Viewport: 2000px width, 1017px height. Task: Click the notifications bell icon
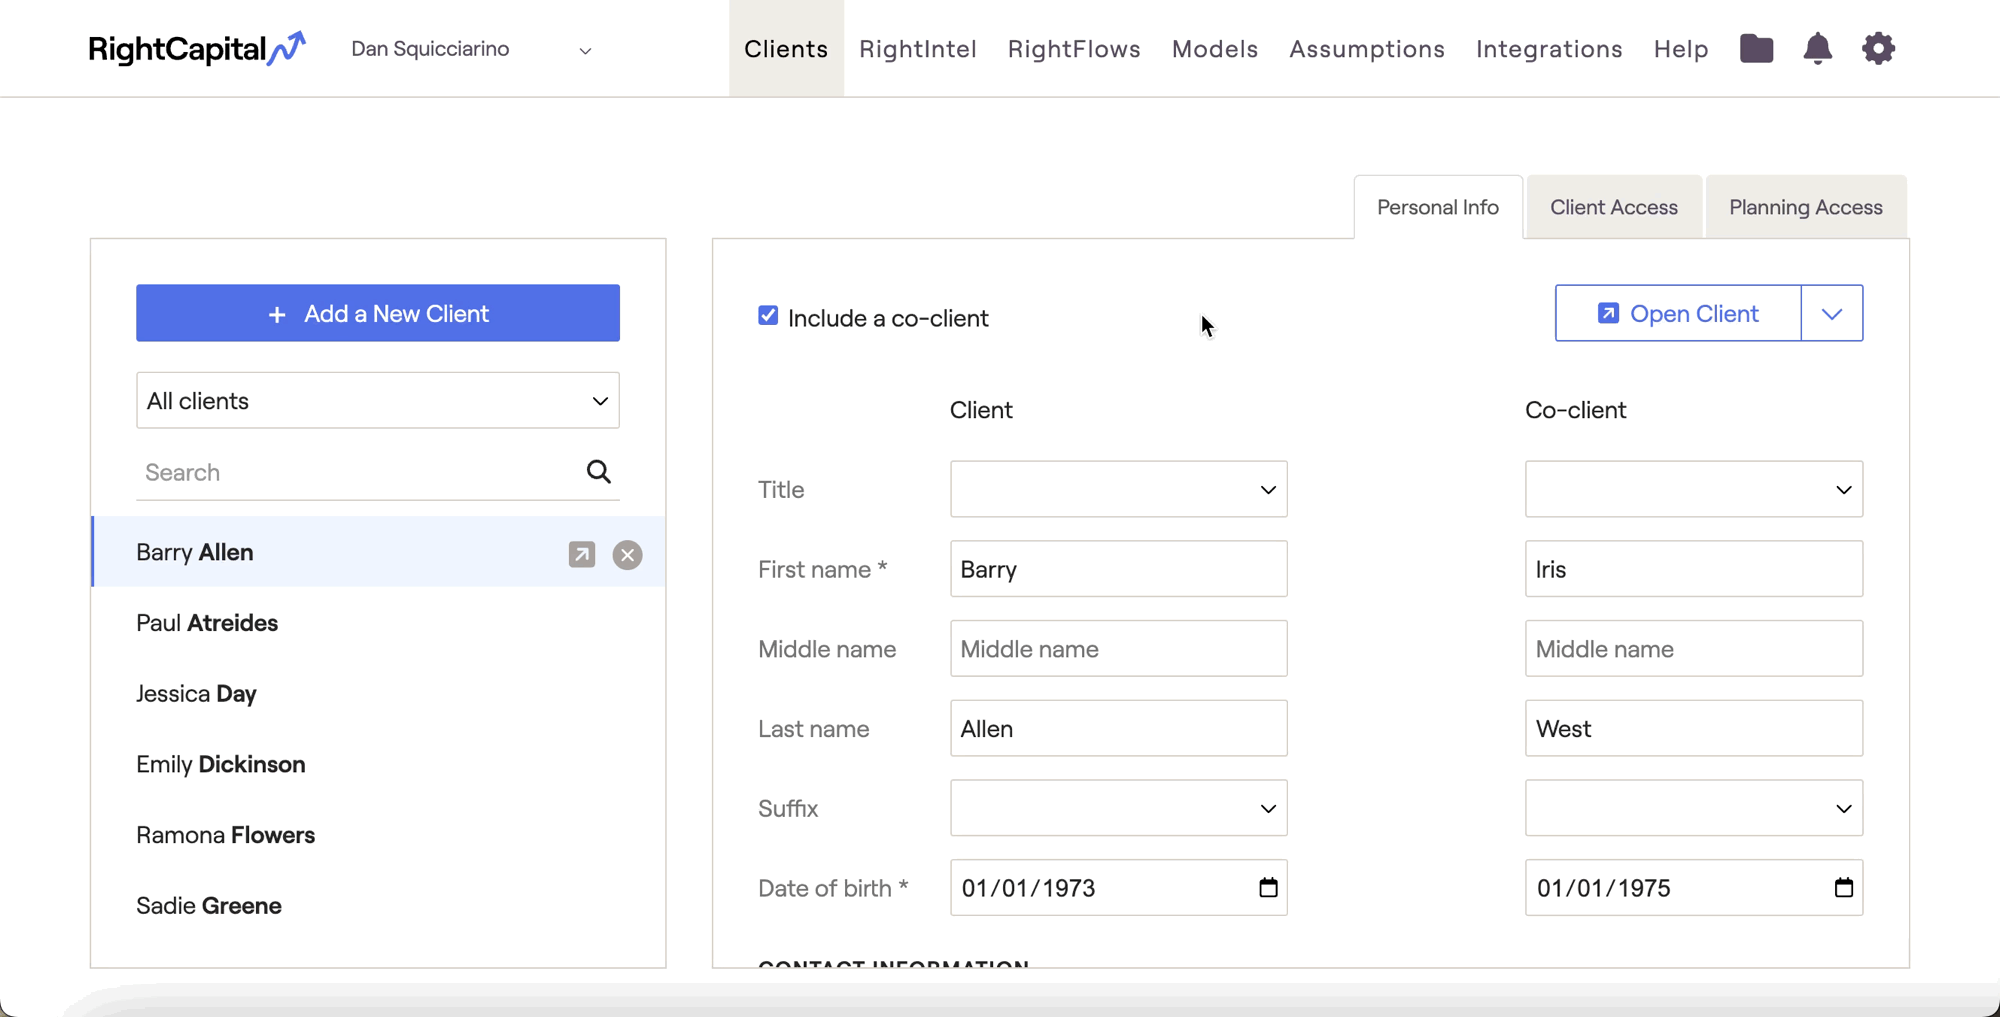click(x=1817, y=48)
